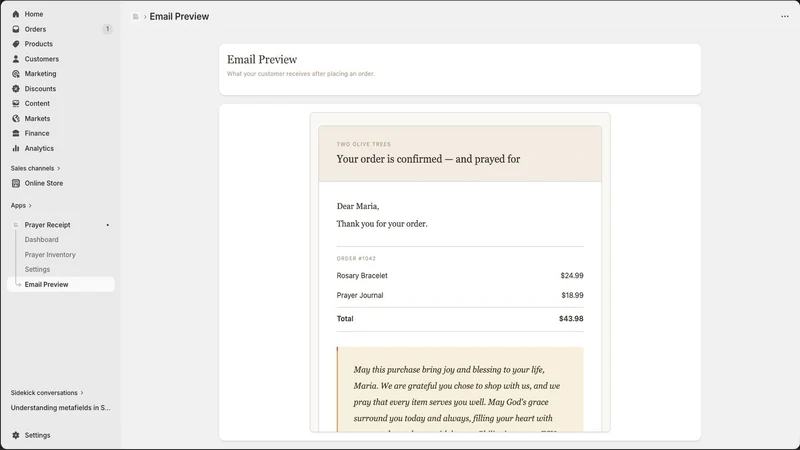Click the $43.98 total amount
800x450 pixels.
pyautogui.click(x=571, y=319)
